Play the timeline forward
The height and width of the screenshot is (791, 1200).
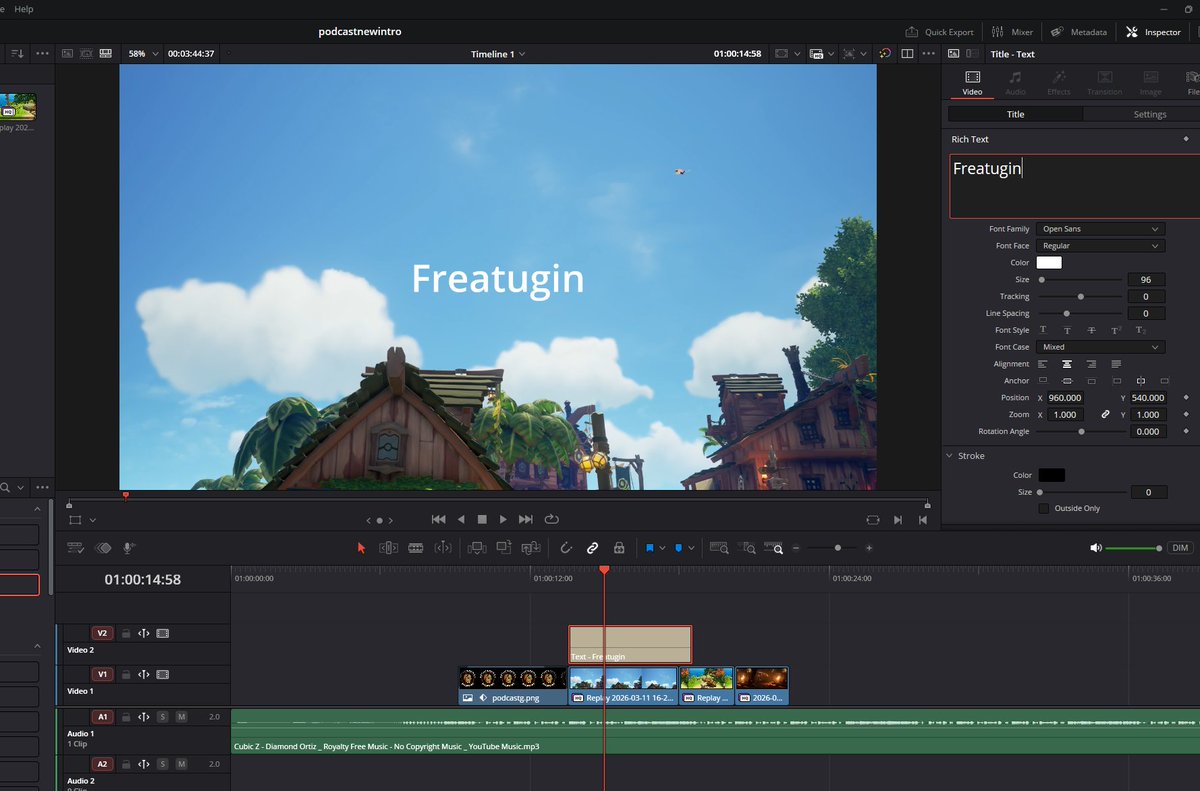[503, 520]
